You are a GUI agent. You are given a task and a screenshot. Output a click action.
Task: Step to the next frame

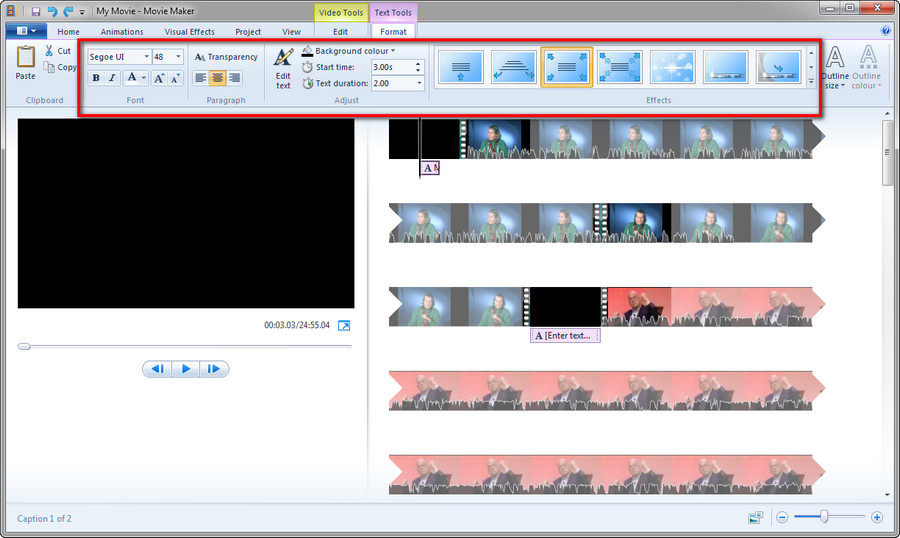214,369
